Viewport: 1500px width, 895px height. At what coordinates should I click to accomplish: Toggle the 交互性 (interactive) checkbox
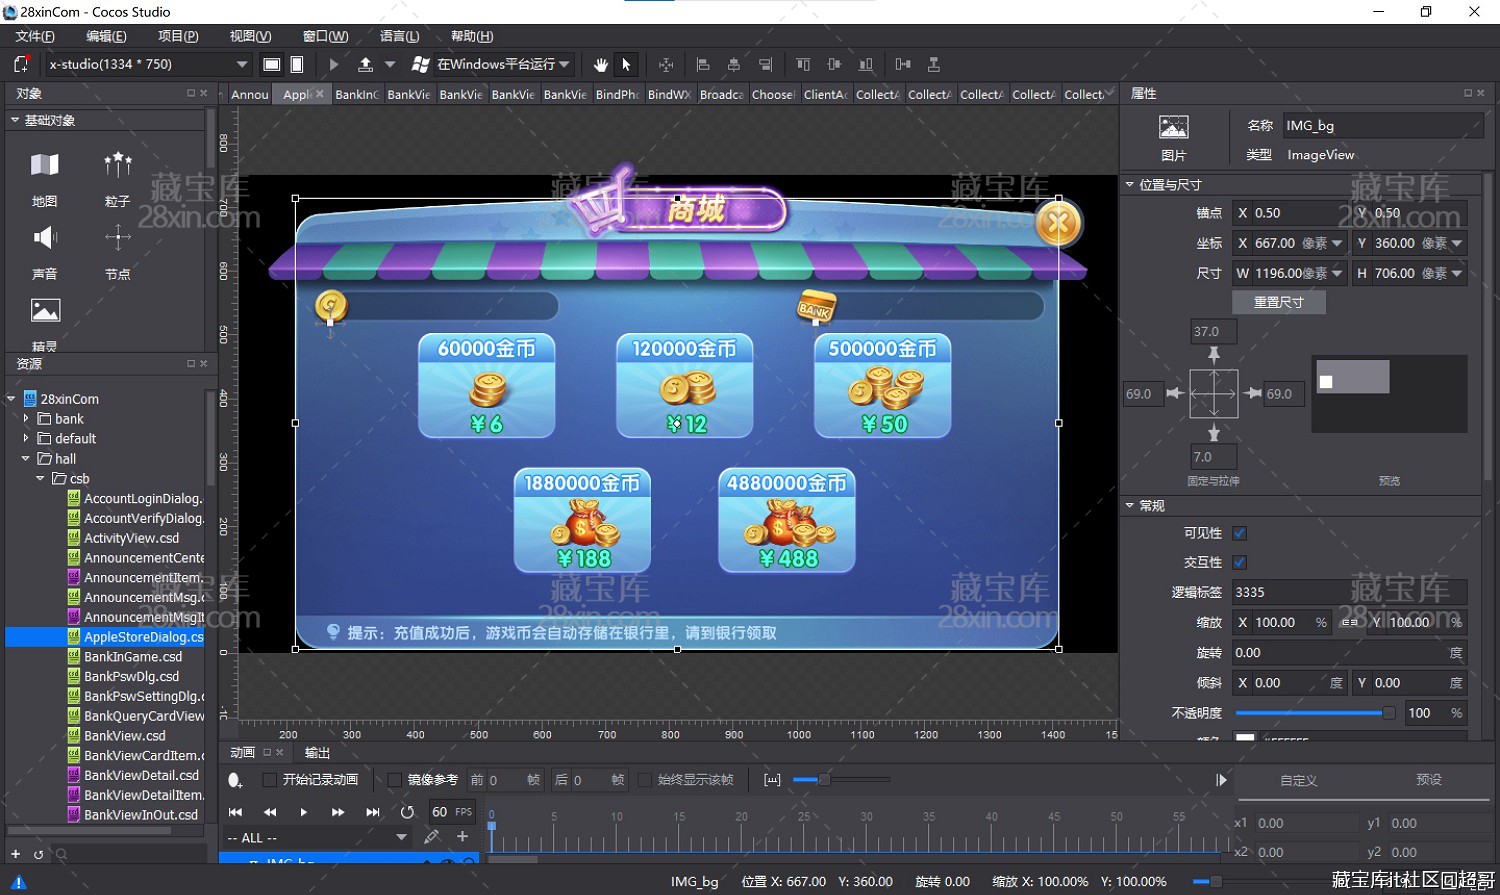[x=1240, y=563]
